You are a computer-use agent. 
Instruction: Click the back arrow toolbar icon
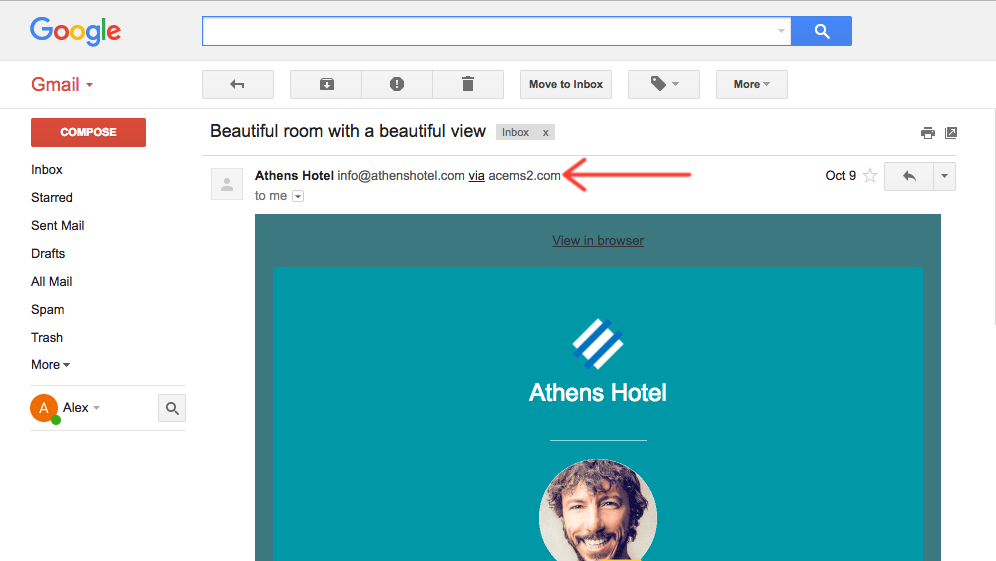click(238, 85)
